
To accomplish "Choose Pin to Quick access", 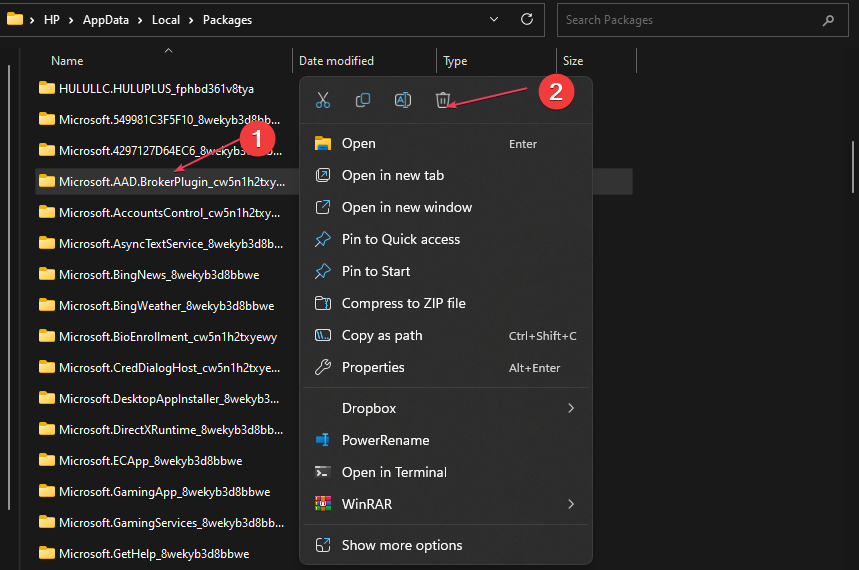I will click(x=446, y=239).
